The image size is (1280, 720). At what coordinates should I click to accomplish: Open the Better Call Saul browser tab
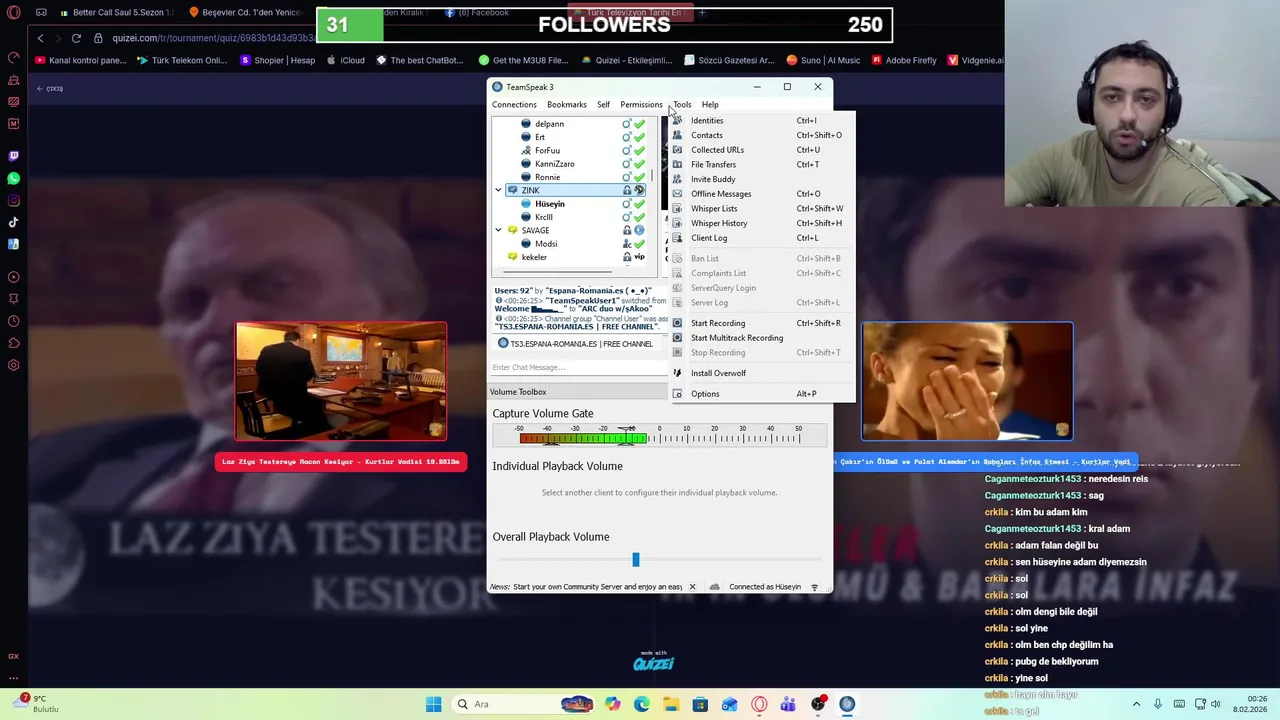117,13
